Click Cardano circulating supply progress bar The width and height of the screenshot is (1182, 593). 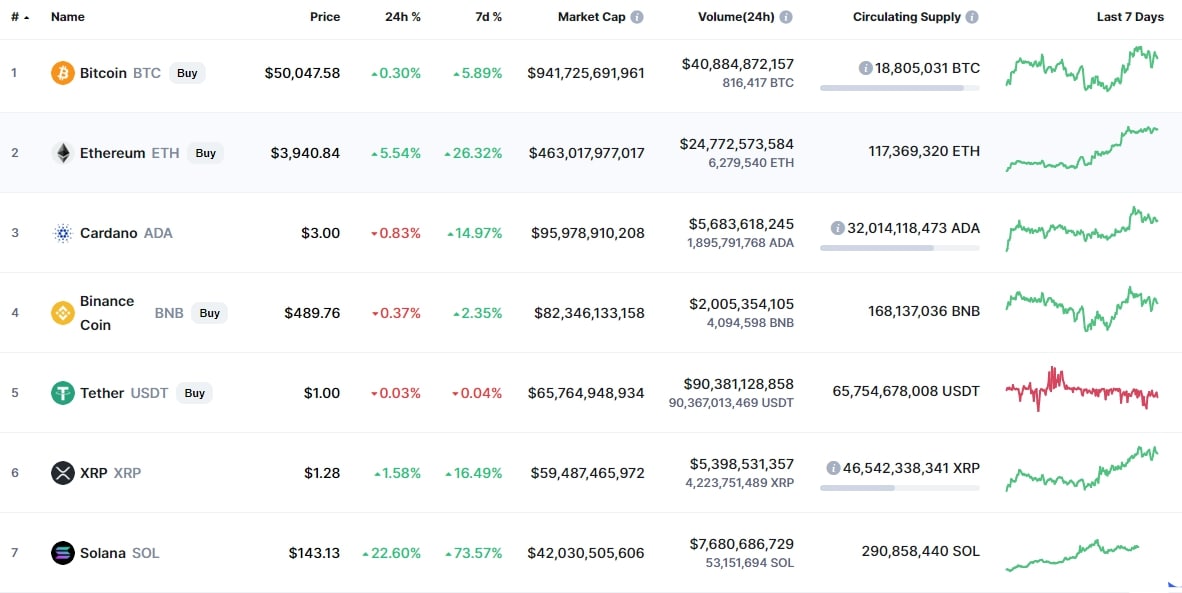[900, 248]
